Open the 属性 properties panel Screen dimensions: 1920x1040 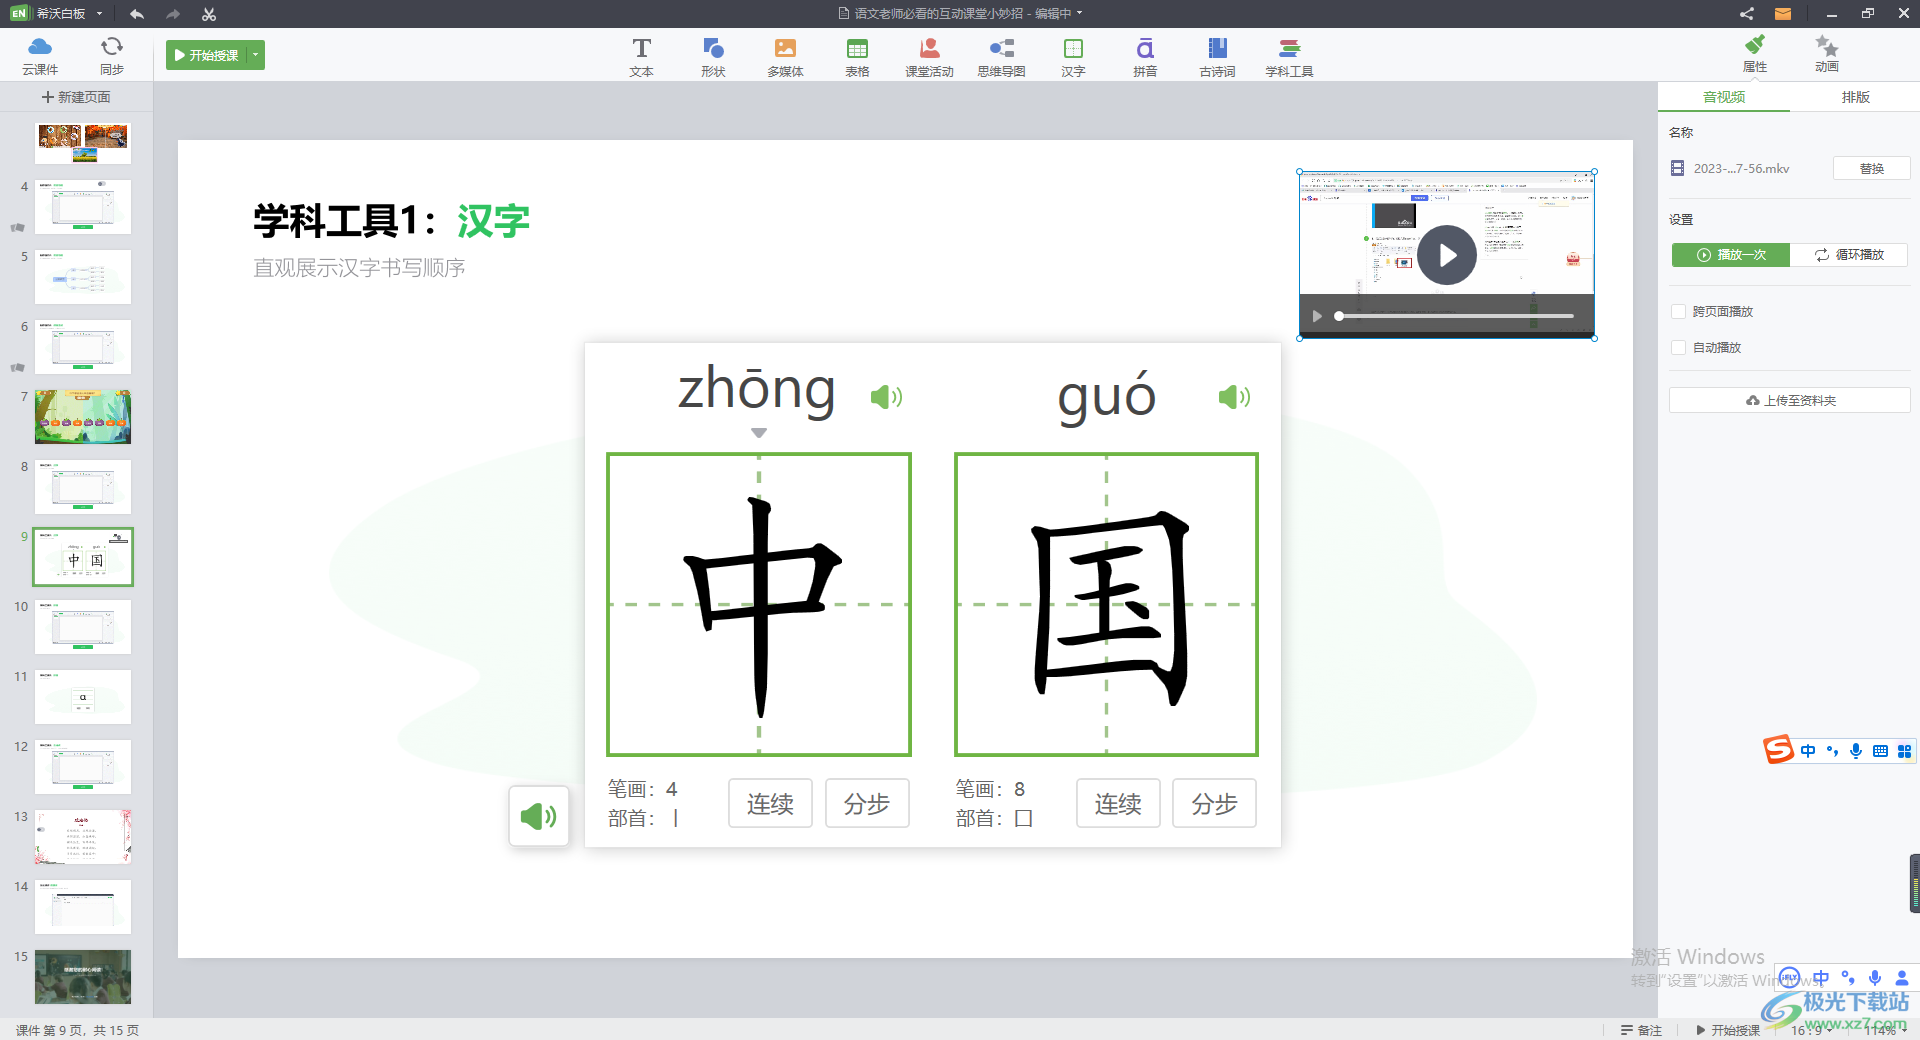(1755, 54)
